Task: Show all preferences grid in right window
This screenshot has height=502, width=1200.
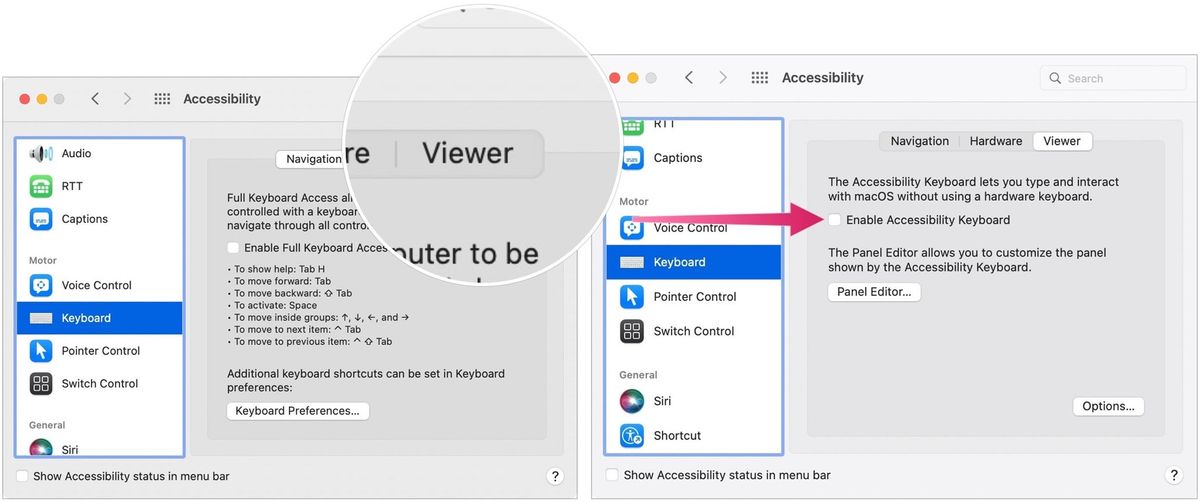Action: [x=759, y=78]
